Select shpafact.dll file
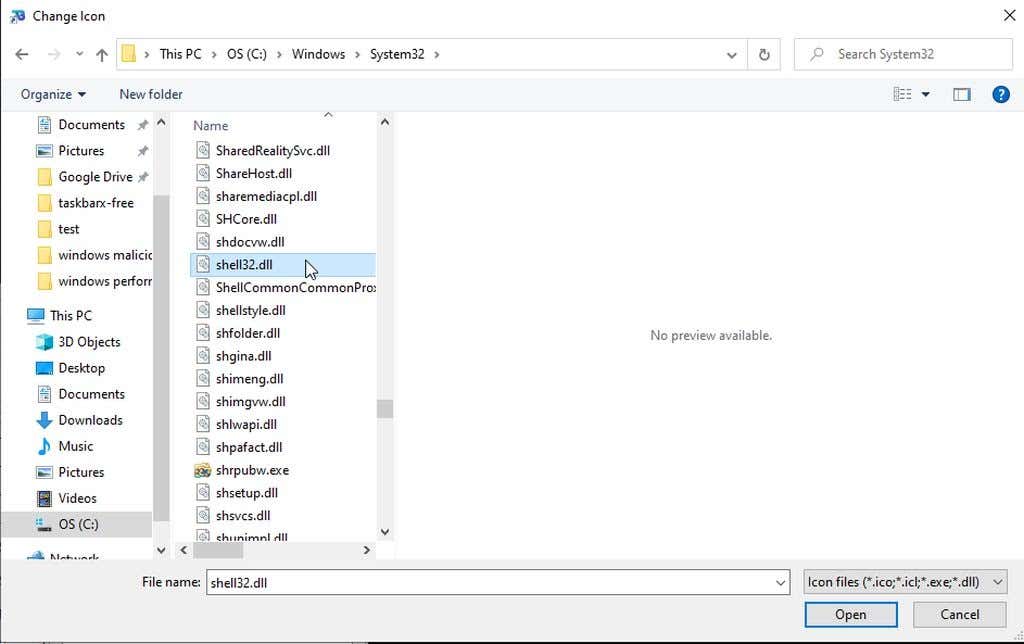 [239, 448]
